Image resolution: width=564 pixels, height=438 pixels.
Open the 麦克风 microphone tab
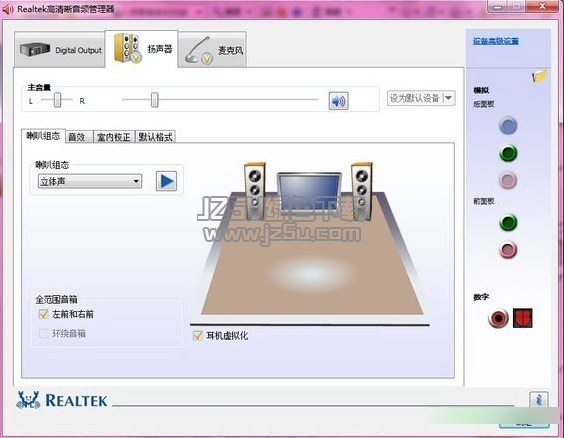click(213, 50)
